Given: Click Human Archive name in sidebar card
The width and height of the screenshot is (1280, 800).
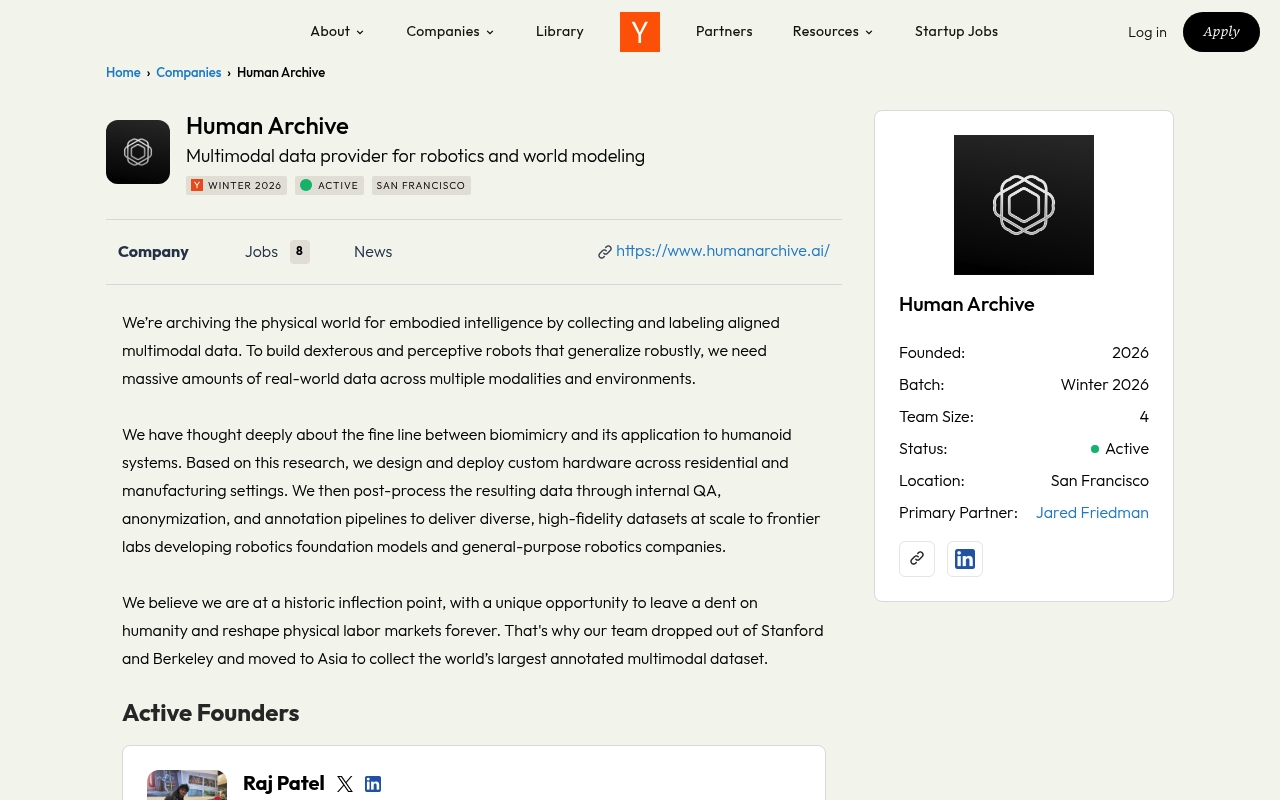Looking at the screenshot, I should click(967, 304).
